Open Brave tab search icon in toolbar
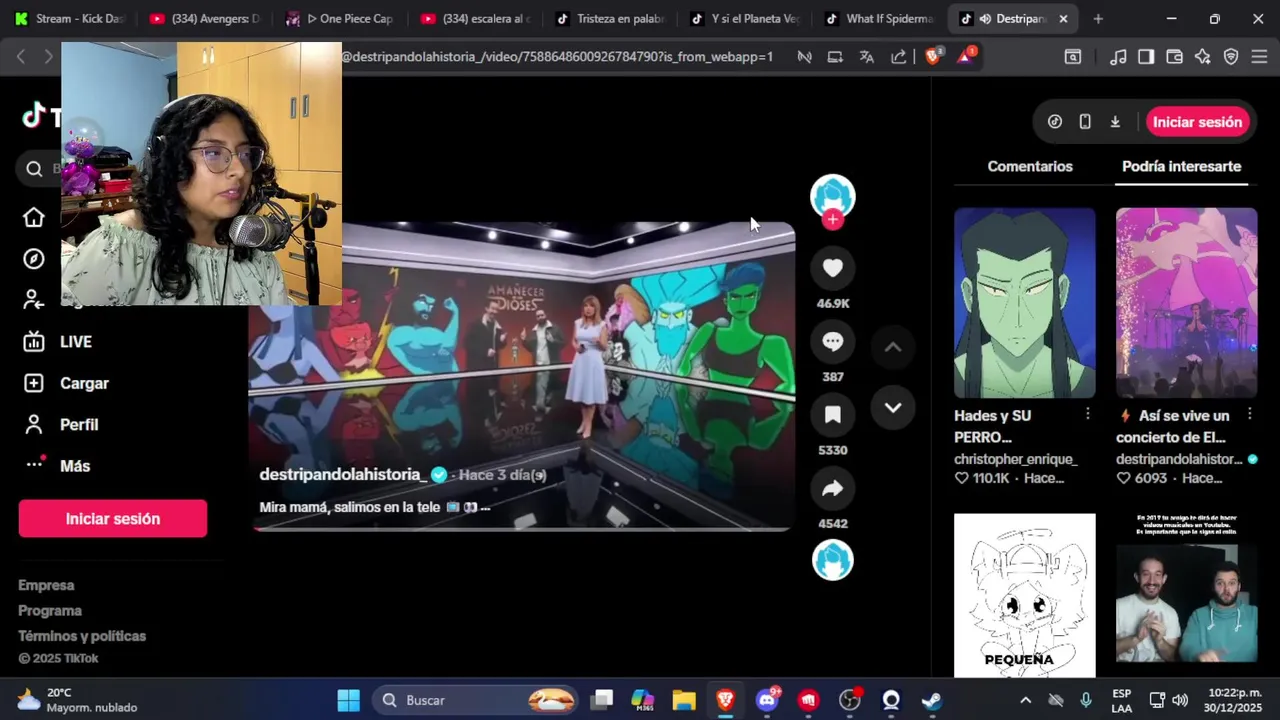Viewport: 1280px width, 720px height. pos(1073,57)
